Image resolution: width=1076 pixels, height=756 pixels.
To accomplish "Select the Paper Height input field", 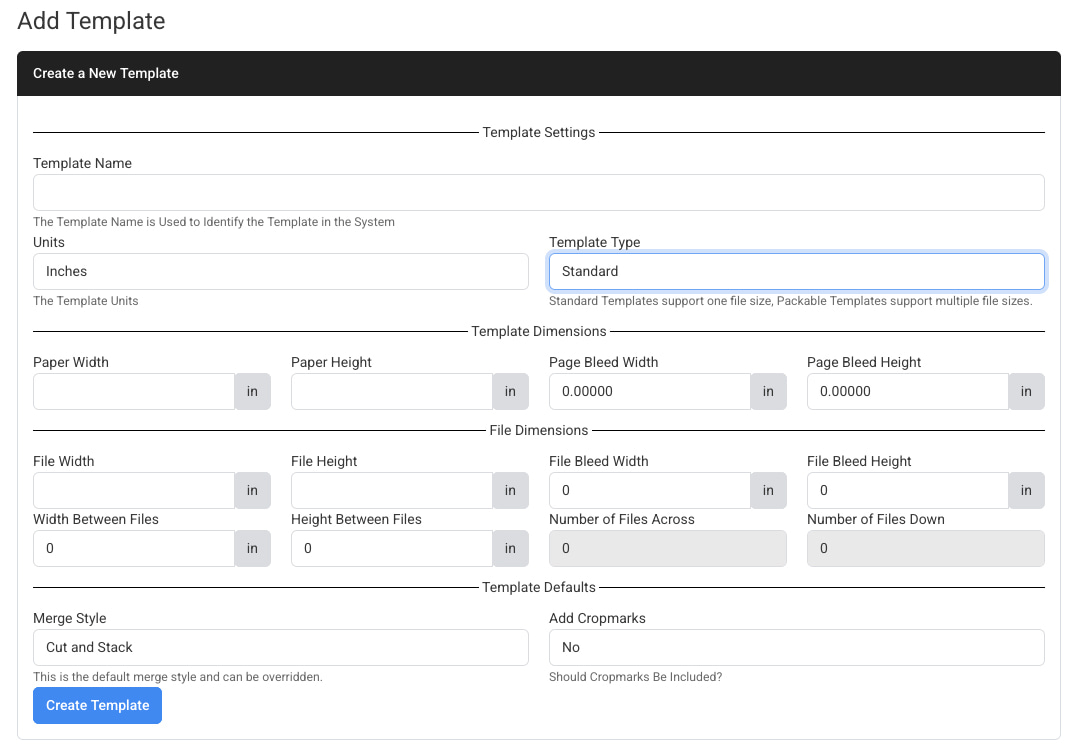I will click(x=391, y=391).
